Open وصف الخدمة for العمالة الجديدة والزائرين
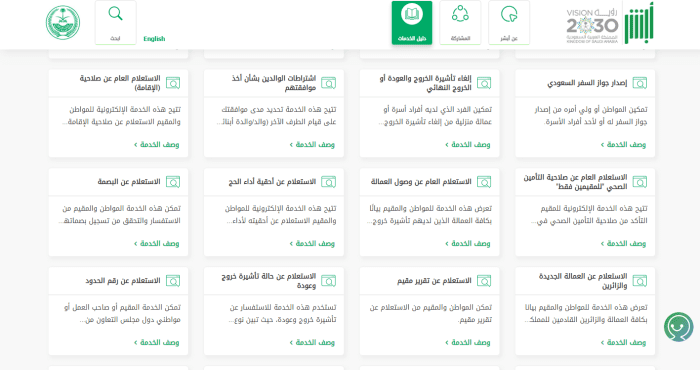 (623, 343)
